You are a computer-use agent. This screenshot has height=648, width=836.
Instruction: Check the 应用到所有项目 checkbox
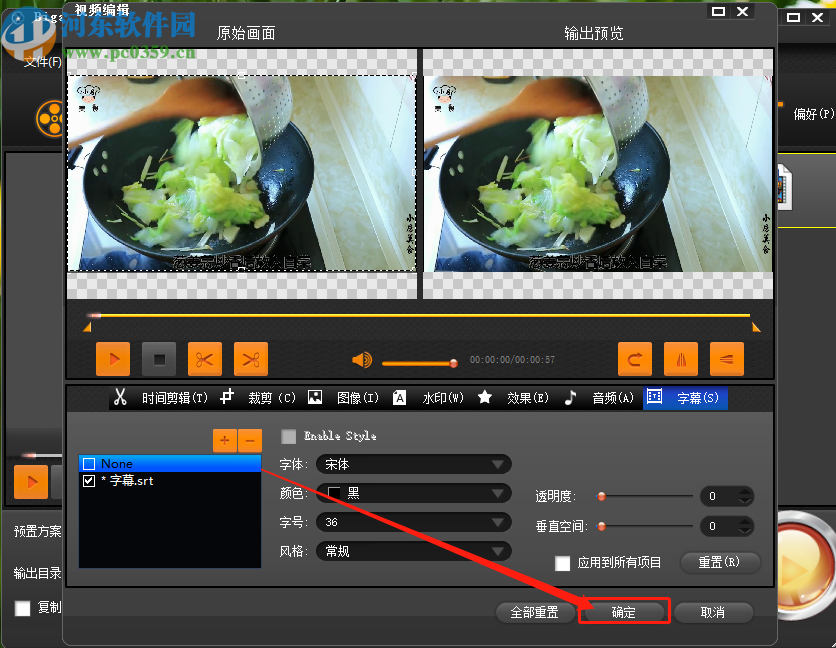click(x=563, y=563)
